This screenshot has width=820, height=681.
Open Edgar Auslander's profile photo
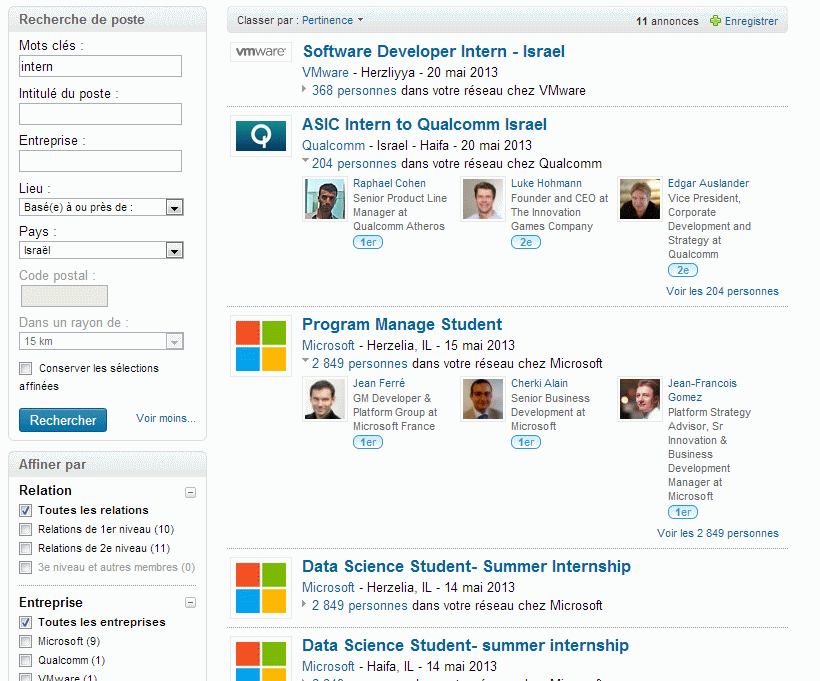(x=640, y=199)
